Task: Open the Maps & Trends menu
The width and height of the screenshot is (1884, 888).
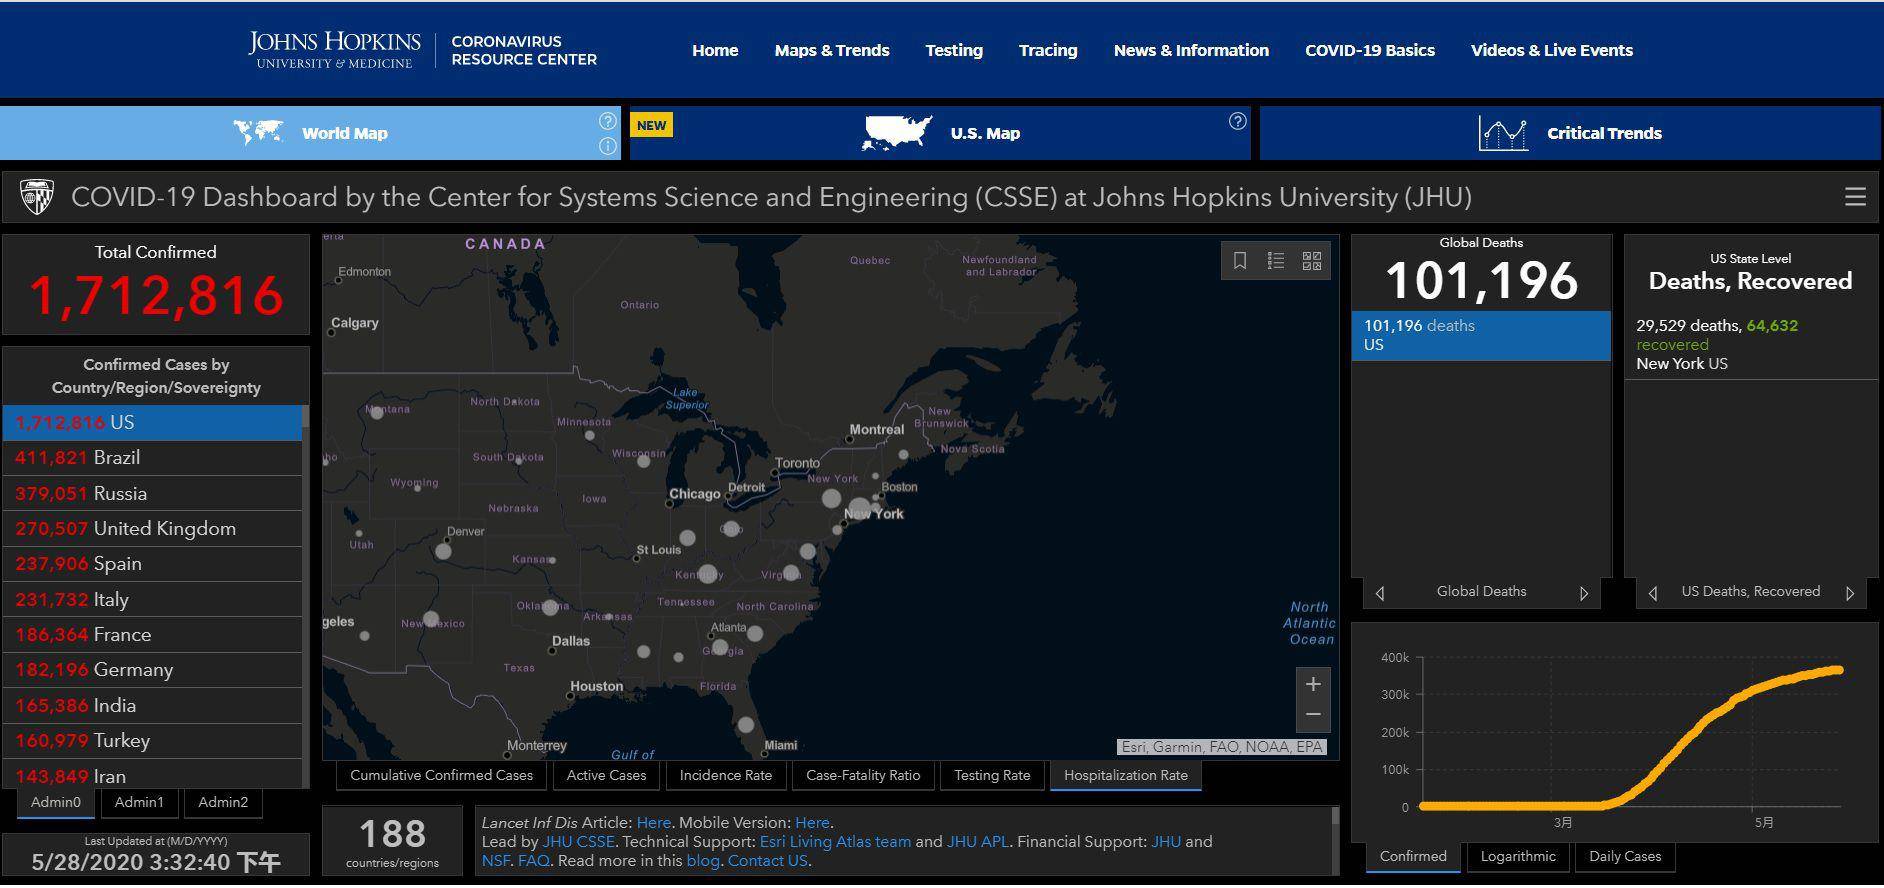Action: tap(832, 50)
